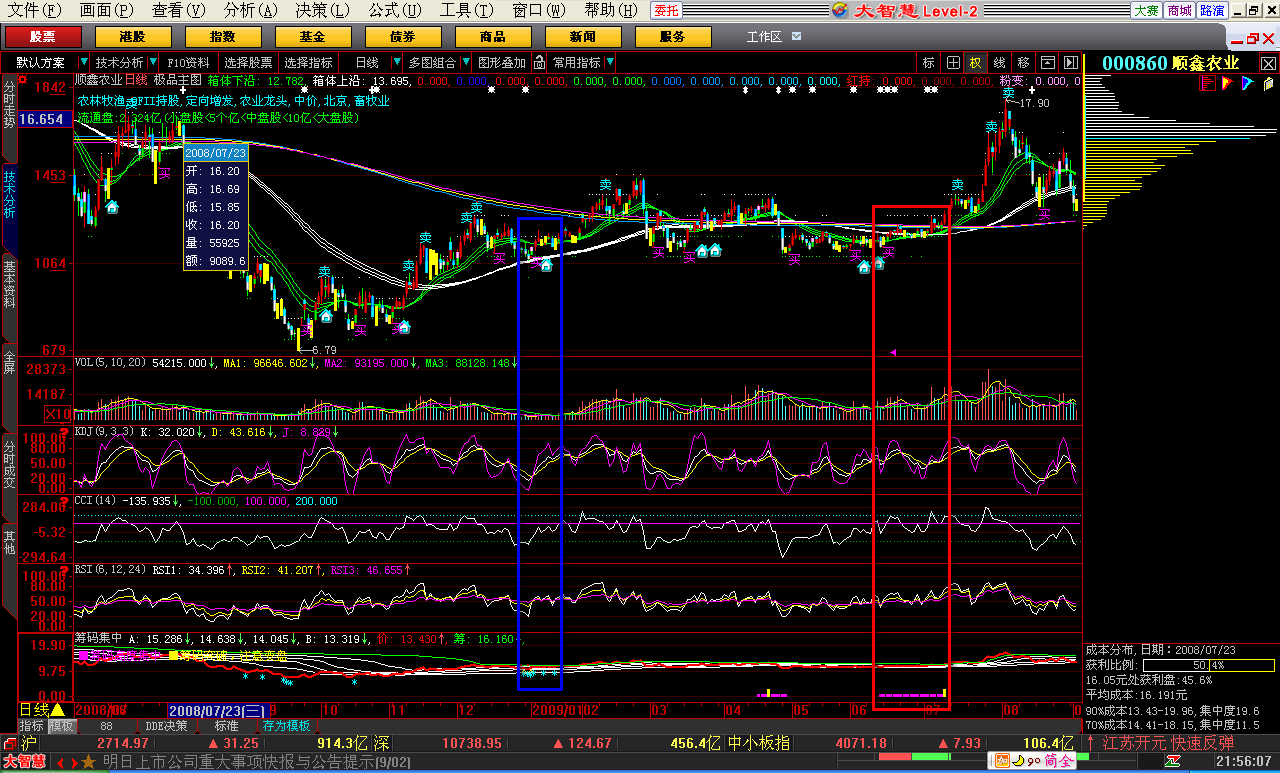The width and height of the screenshot is (1280, 773).
Task: Switch to the 指标 bottom tab
Action: point(32,726)
